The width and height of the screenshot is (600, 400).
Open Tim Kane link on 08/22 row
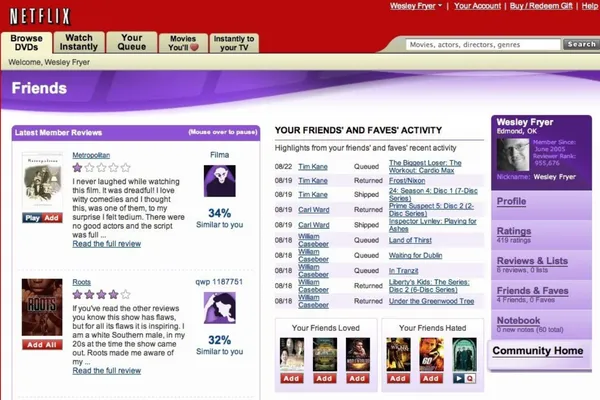tap(313, 167)
